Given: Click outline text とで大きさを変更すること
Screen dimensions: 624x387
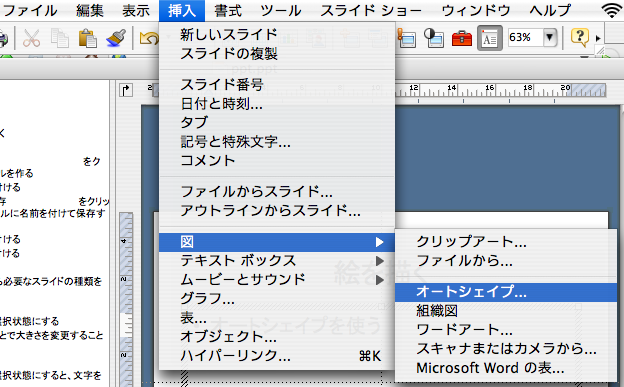Looking at the screenshot, I should [x=52, y=335].
